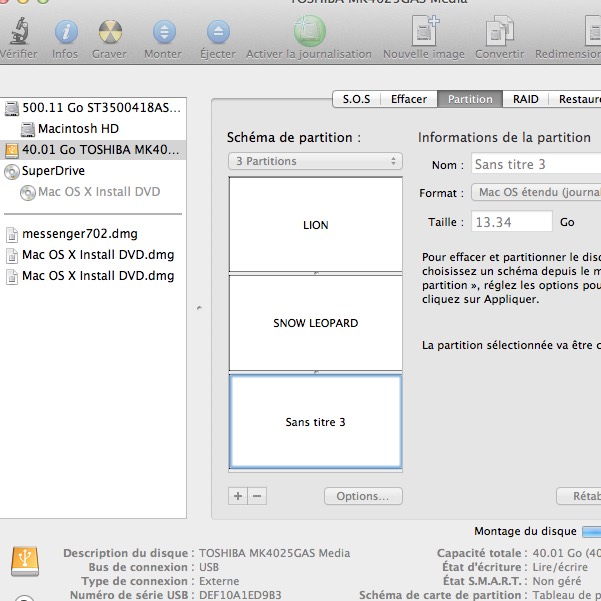
Task: Click divider handle between LION and SNOW LEOPARD
Action: (316, 273)
